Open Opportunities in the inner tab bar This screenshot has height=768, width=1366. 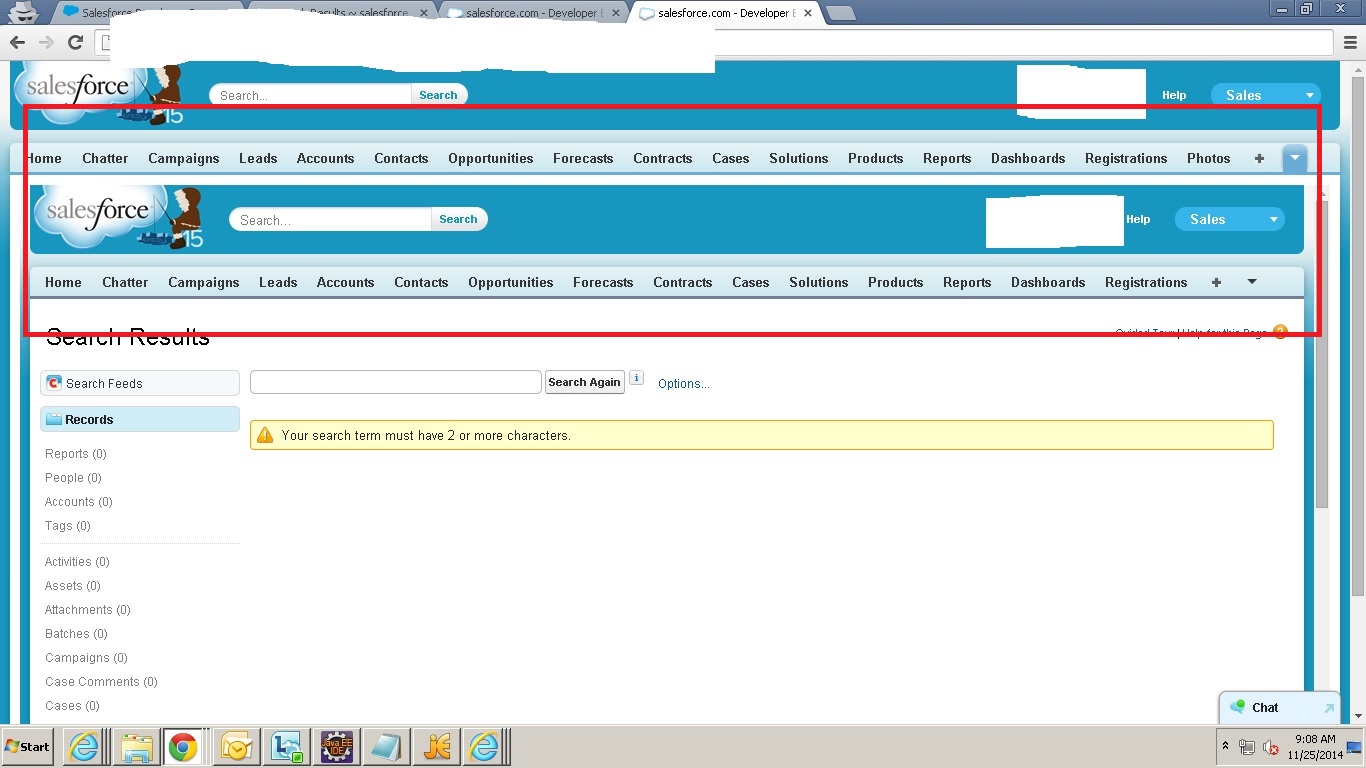pyautogui.click(x=510, y=282)
